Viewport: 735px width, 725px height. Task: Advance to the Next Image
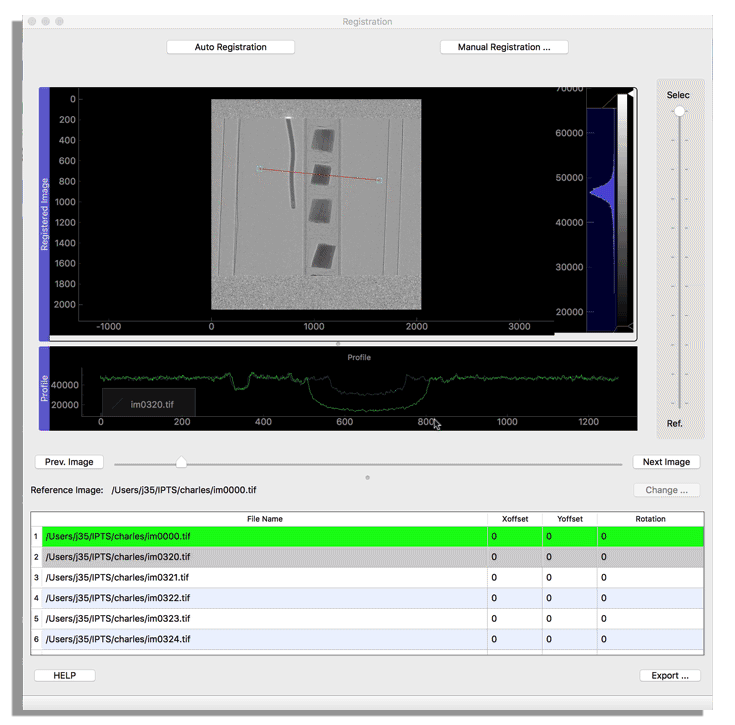[x=666, y=462]
